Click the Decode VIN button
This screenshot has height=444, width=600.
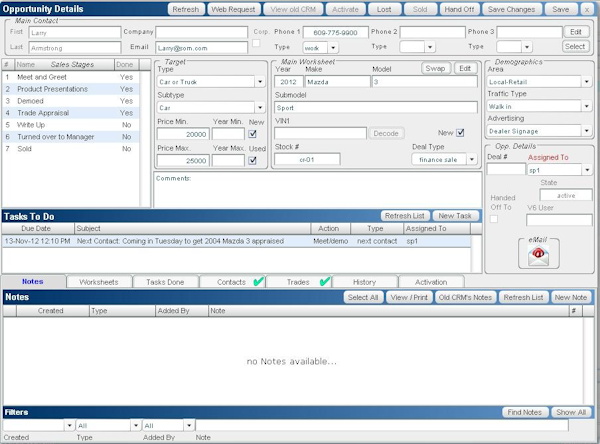tap(386, 133)
